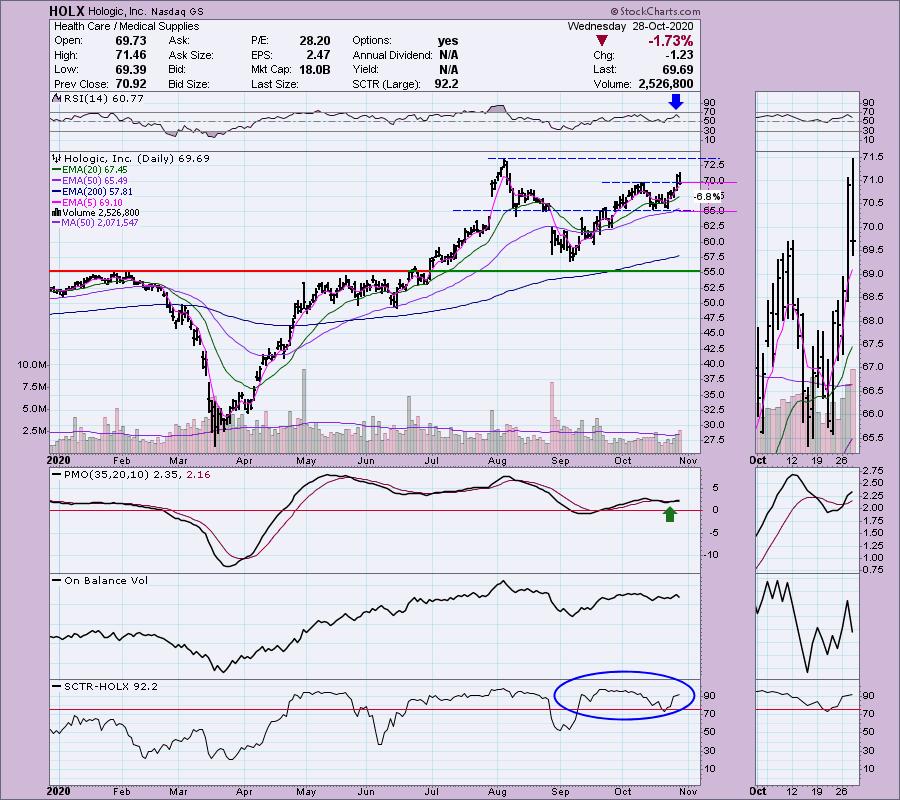Click the EMA(5) 69.10 legend entry
The width and height of the screenshot is (900, 800).
tap(92, 203)
